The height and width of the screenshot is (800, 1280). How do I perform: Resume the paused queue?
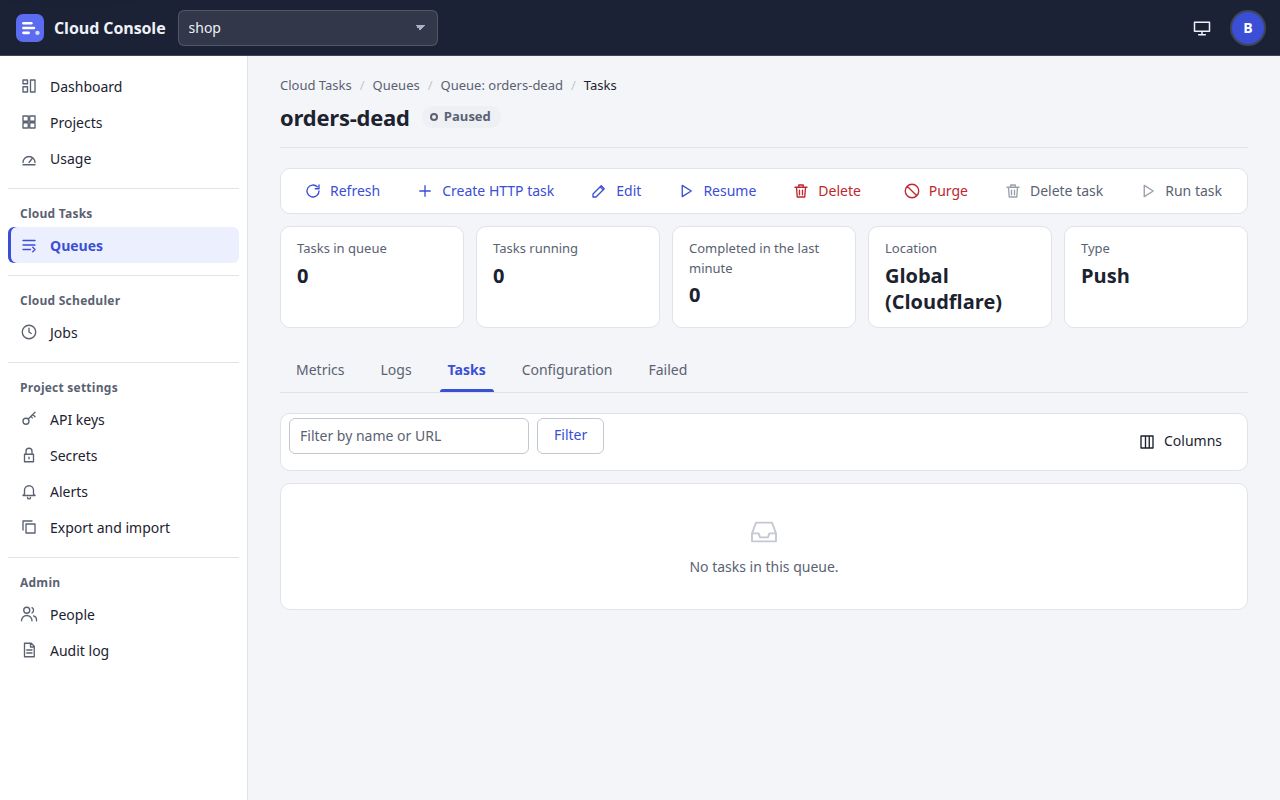point(718,191)
